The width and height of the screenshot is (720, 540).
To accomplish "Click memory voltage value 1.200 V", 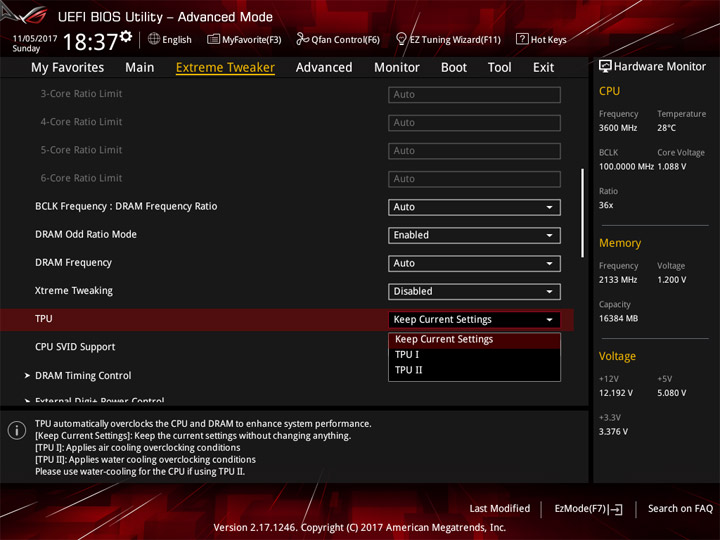I will pos(671,280).
